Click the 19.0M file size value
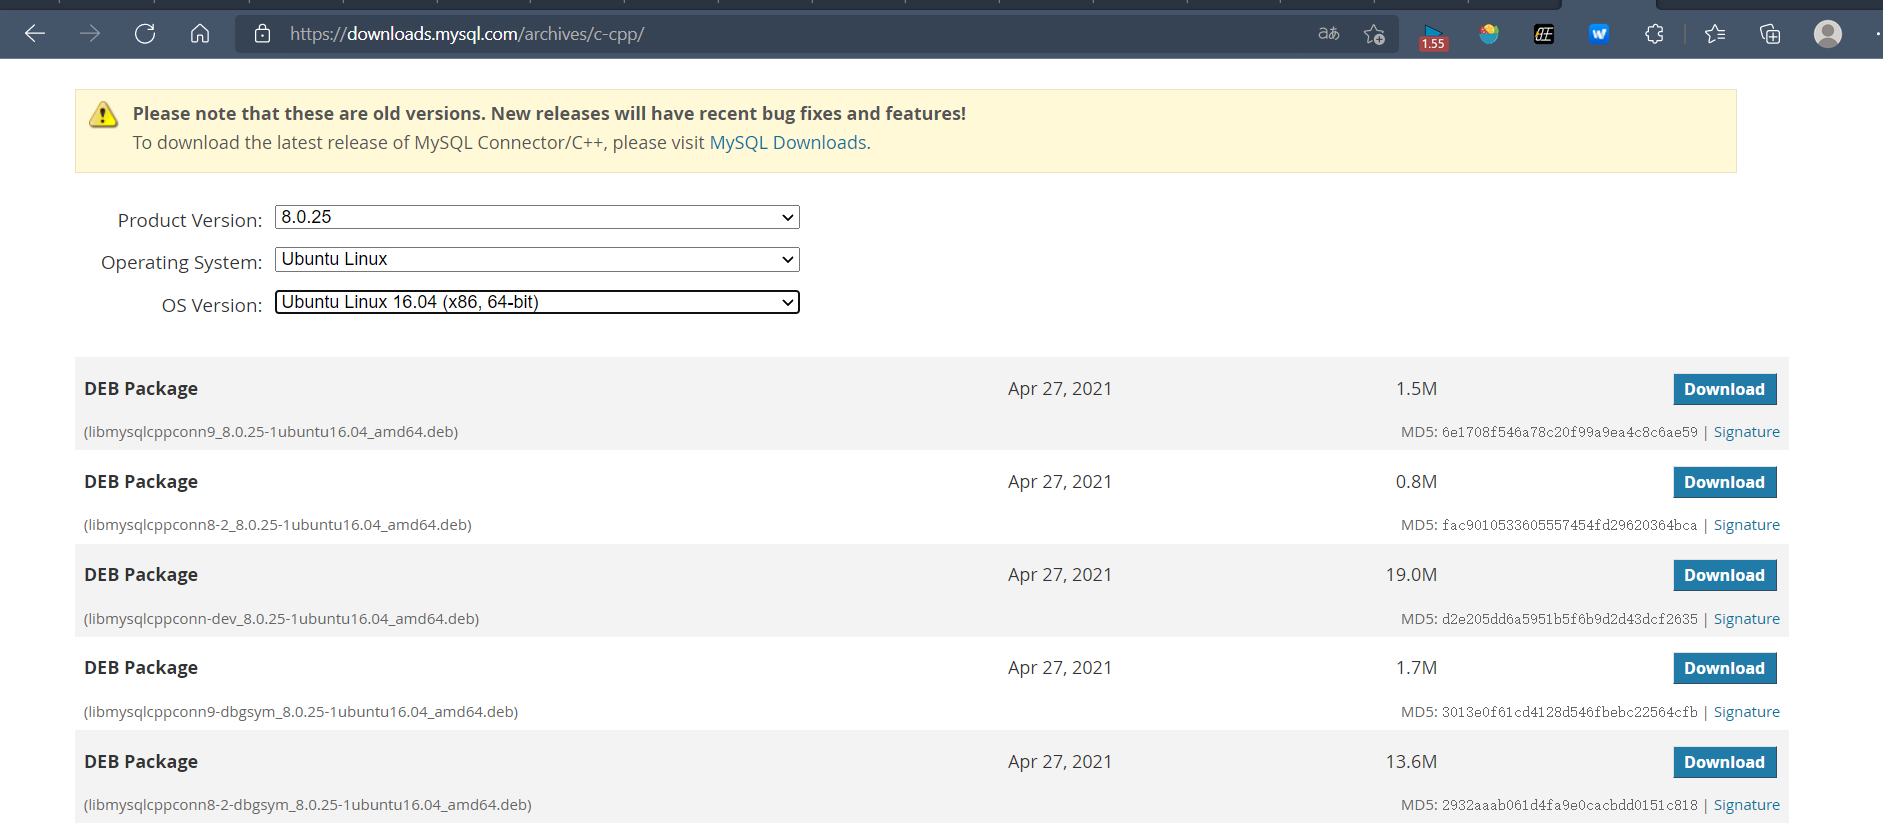Image resolution: width=1883 pixels, height=838 pixels. tap(1411, 575)
